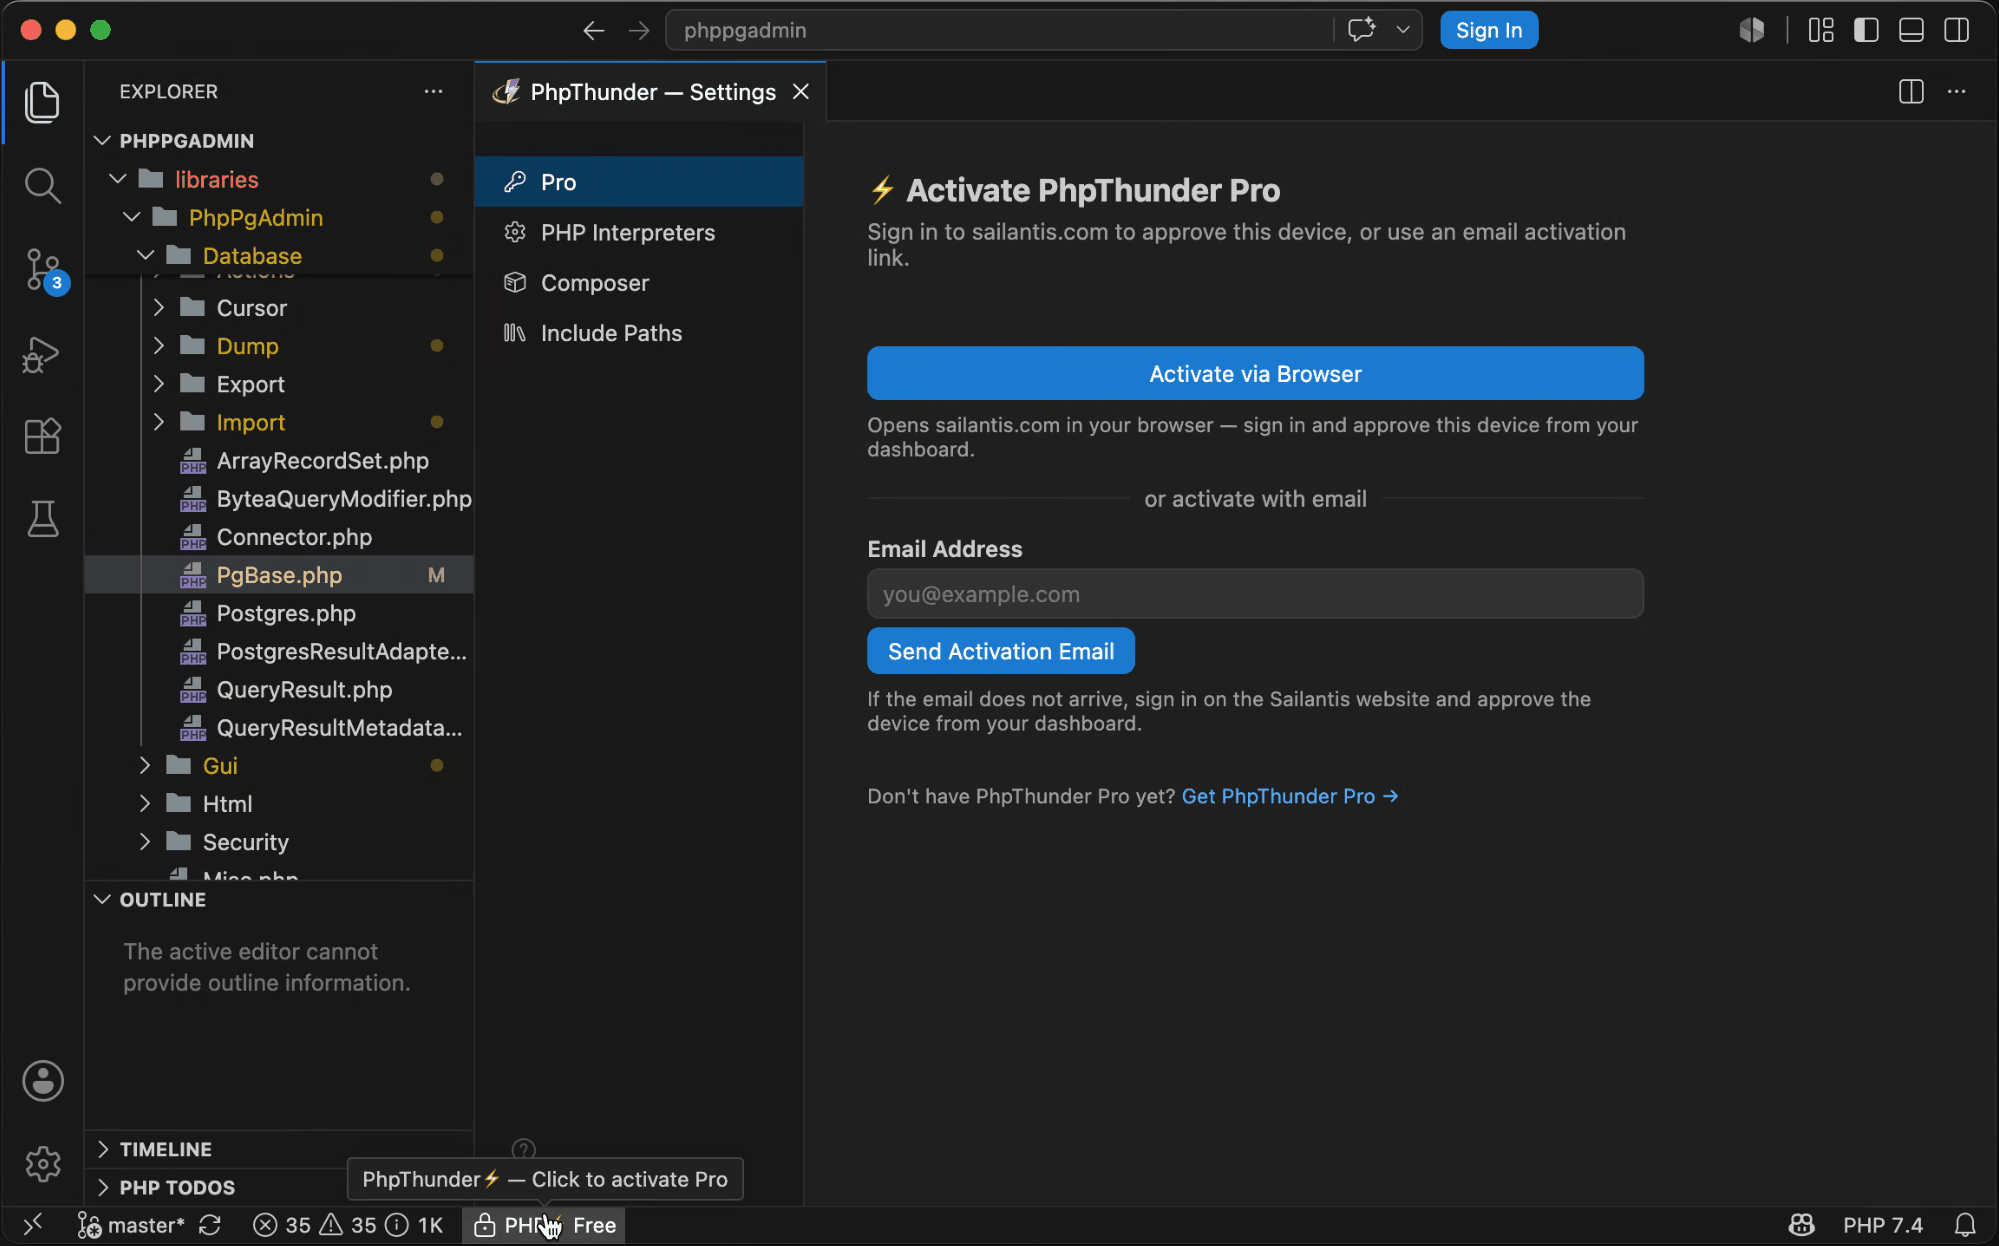Go back with the left arrow

pos(594,30)
